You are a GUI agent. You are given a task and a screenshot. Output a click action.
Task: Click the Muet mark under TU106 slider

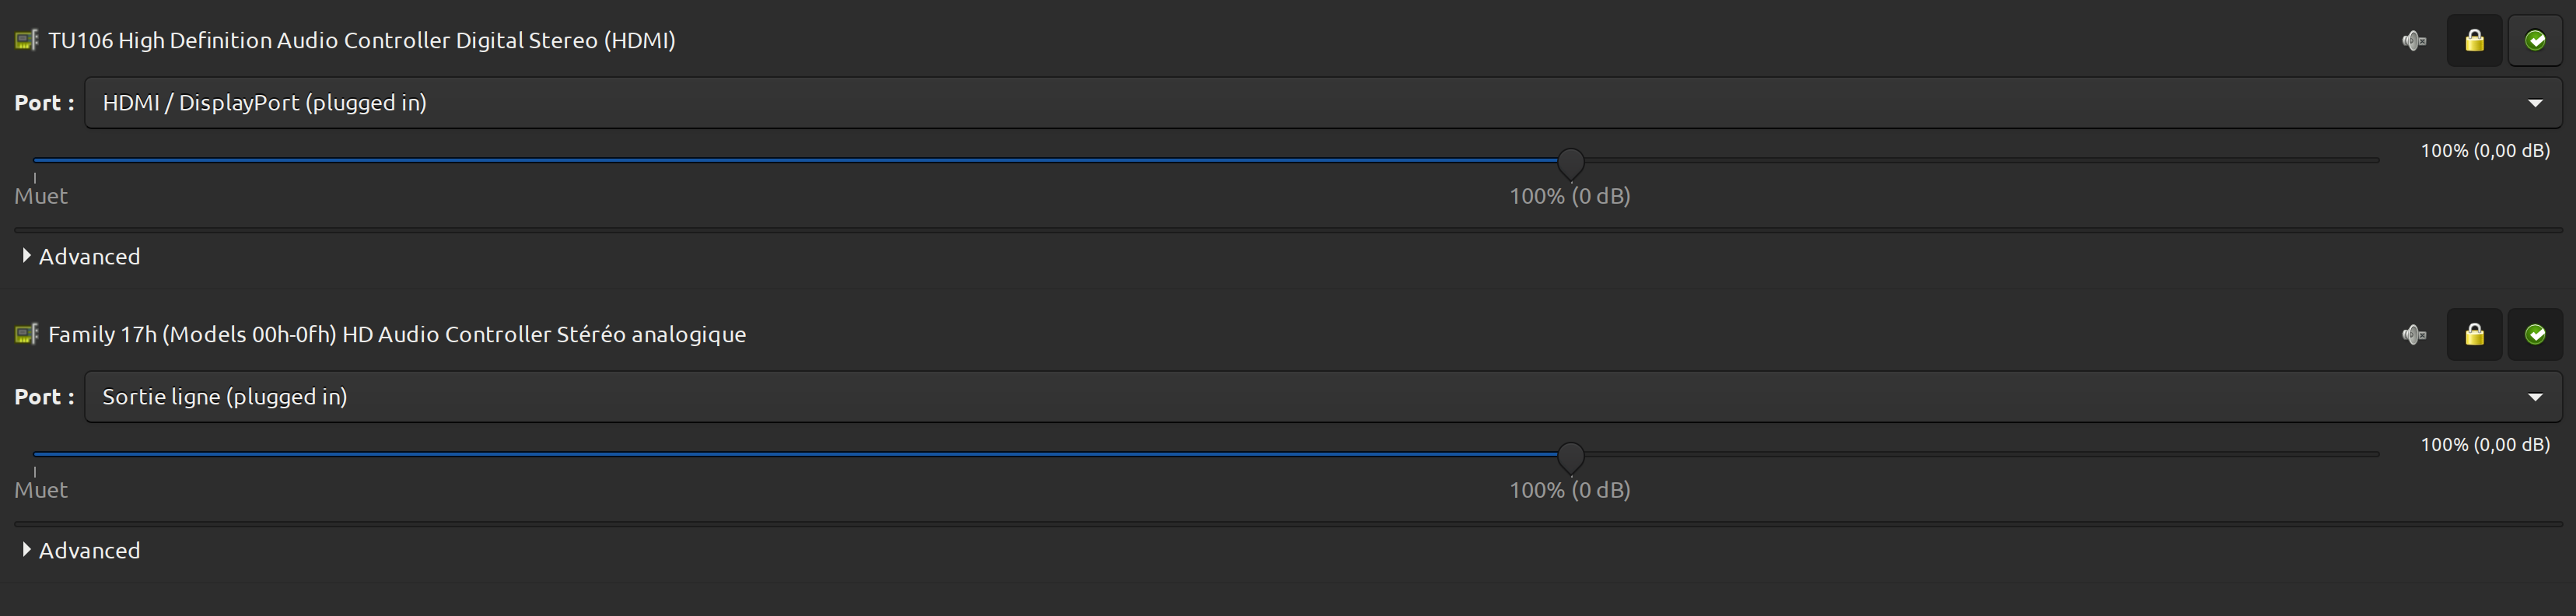pyautogui.click(x=41, y=196)
